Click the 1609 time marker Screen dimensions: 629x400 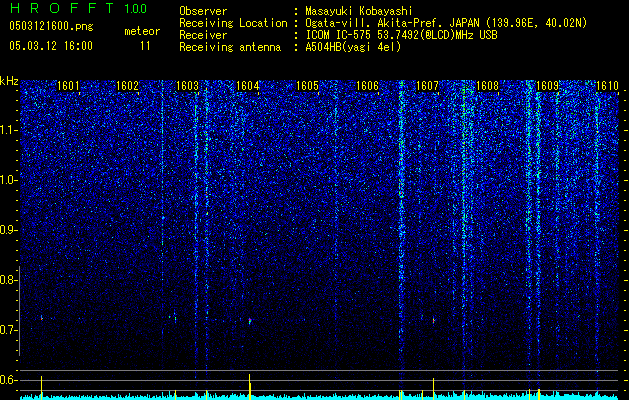coord(548,86)
